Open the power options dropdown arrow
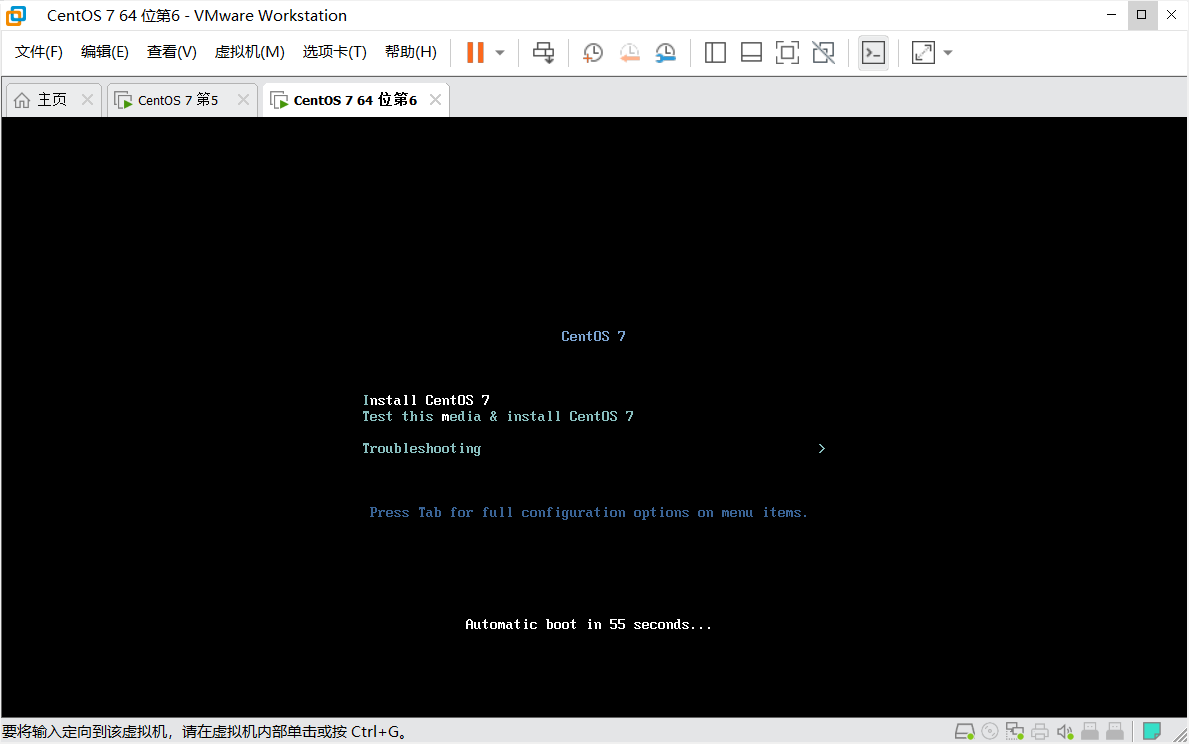This screenshot has height=744, width=1189. click(x=500, y=52)
